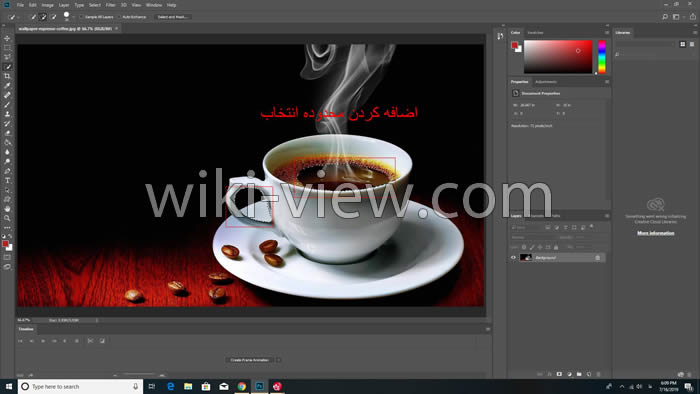Viewport: 700px width, 394px height.
Task: Open brush options picker arrow
Action: point(74,17)
